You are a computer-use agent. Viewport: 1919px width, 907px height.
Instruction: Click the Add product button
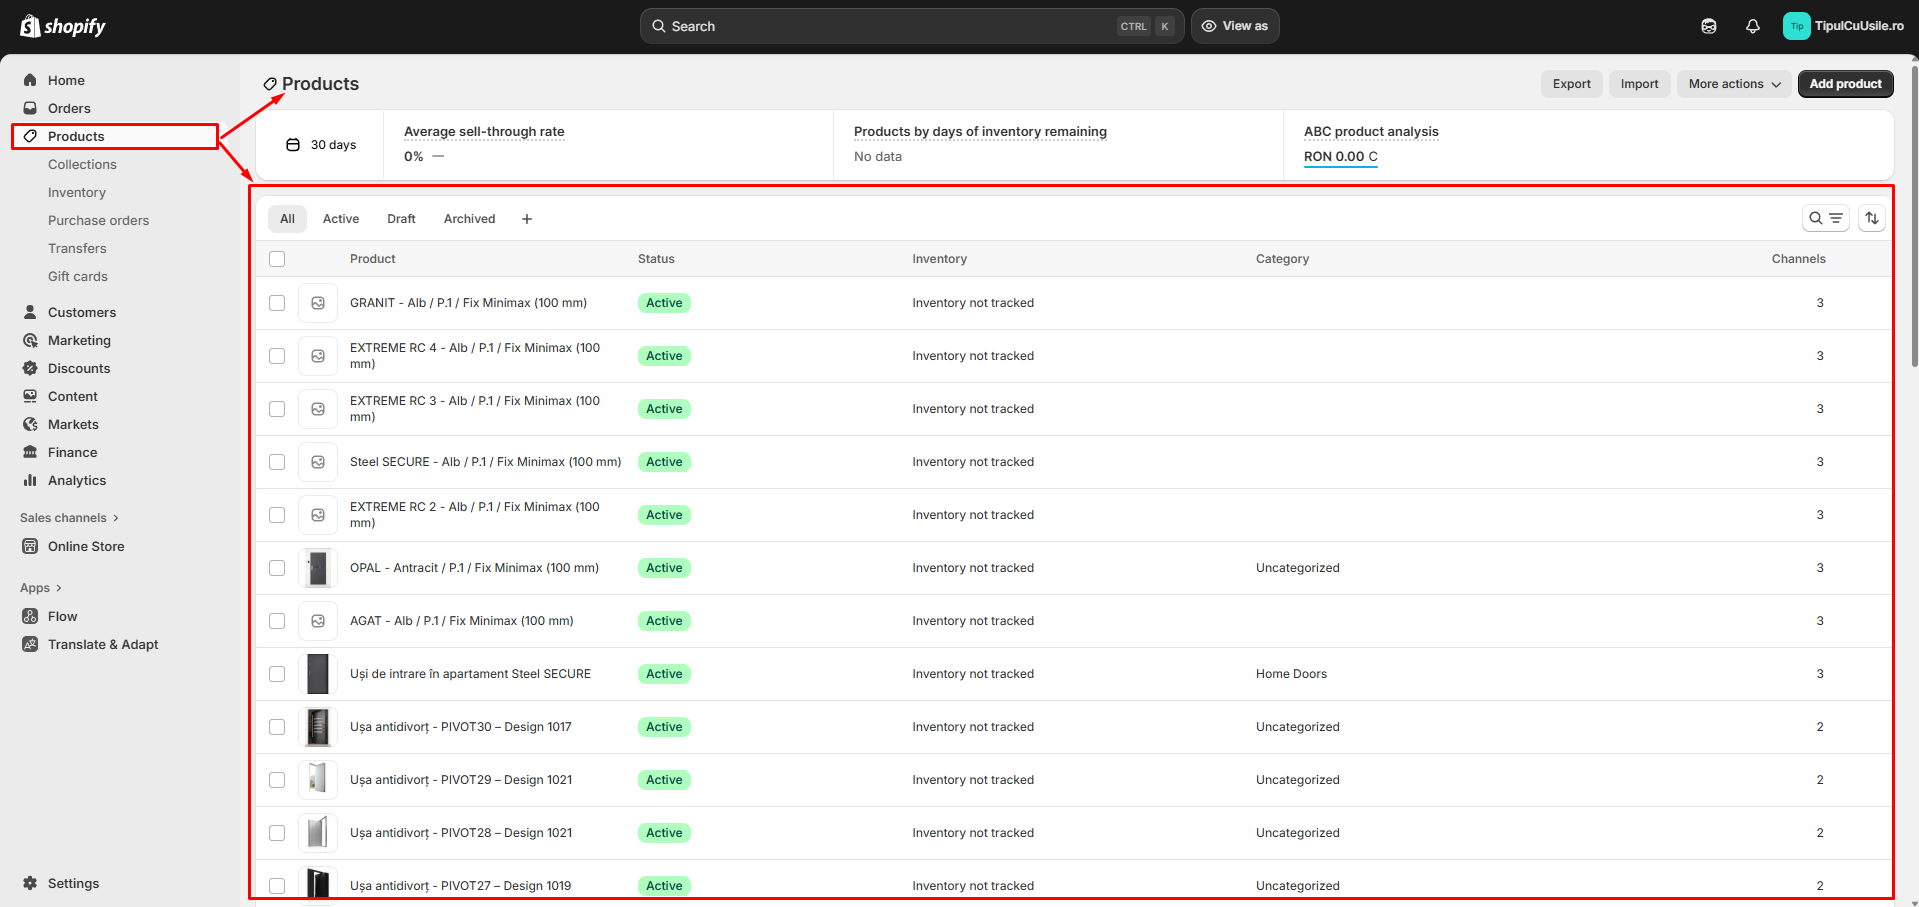(1845, 84)
